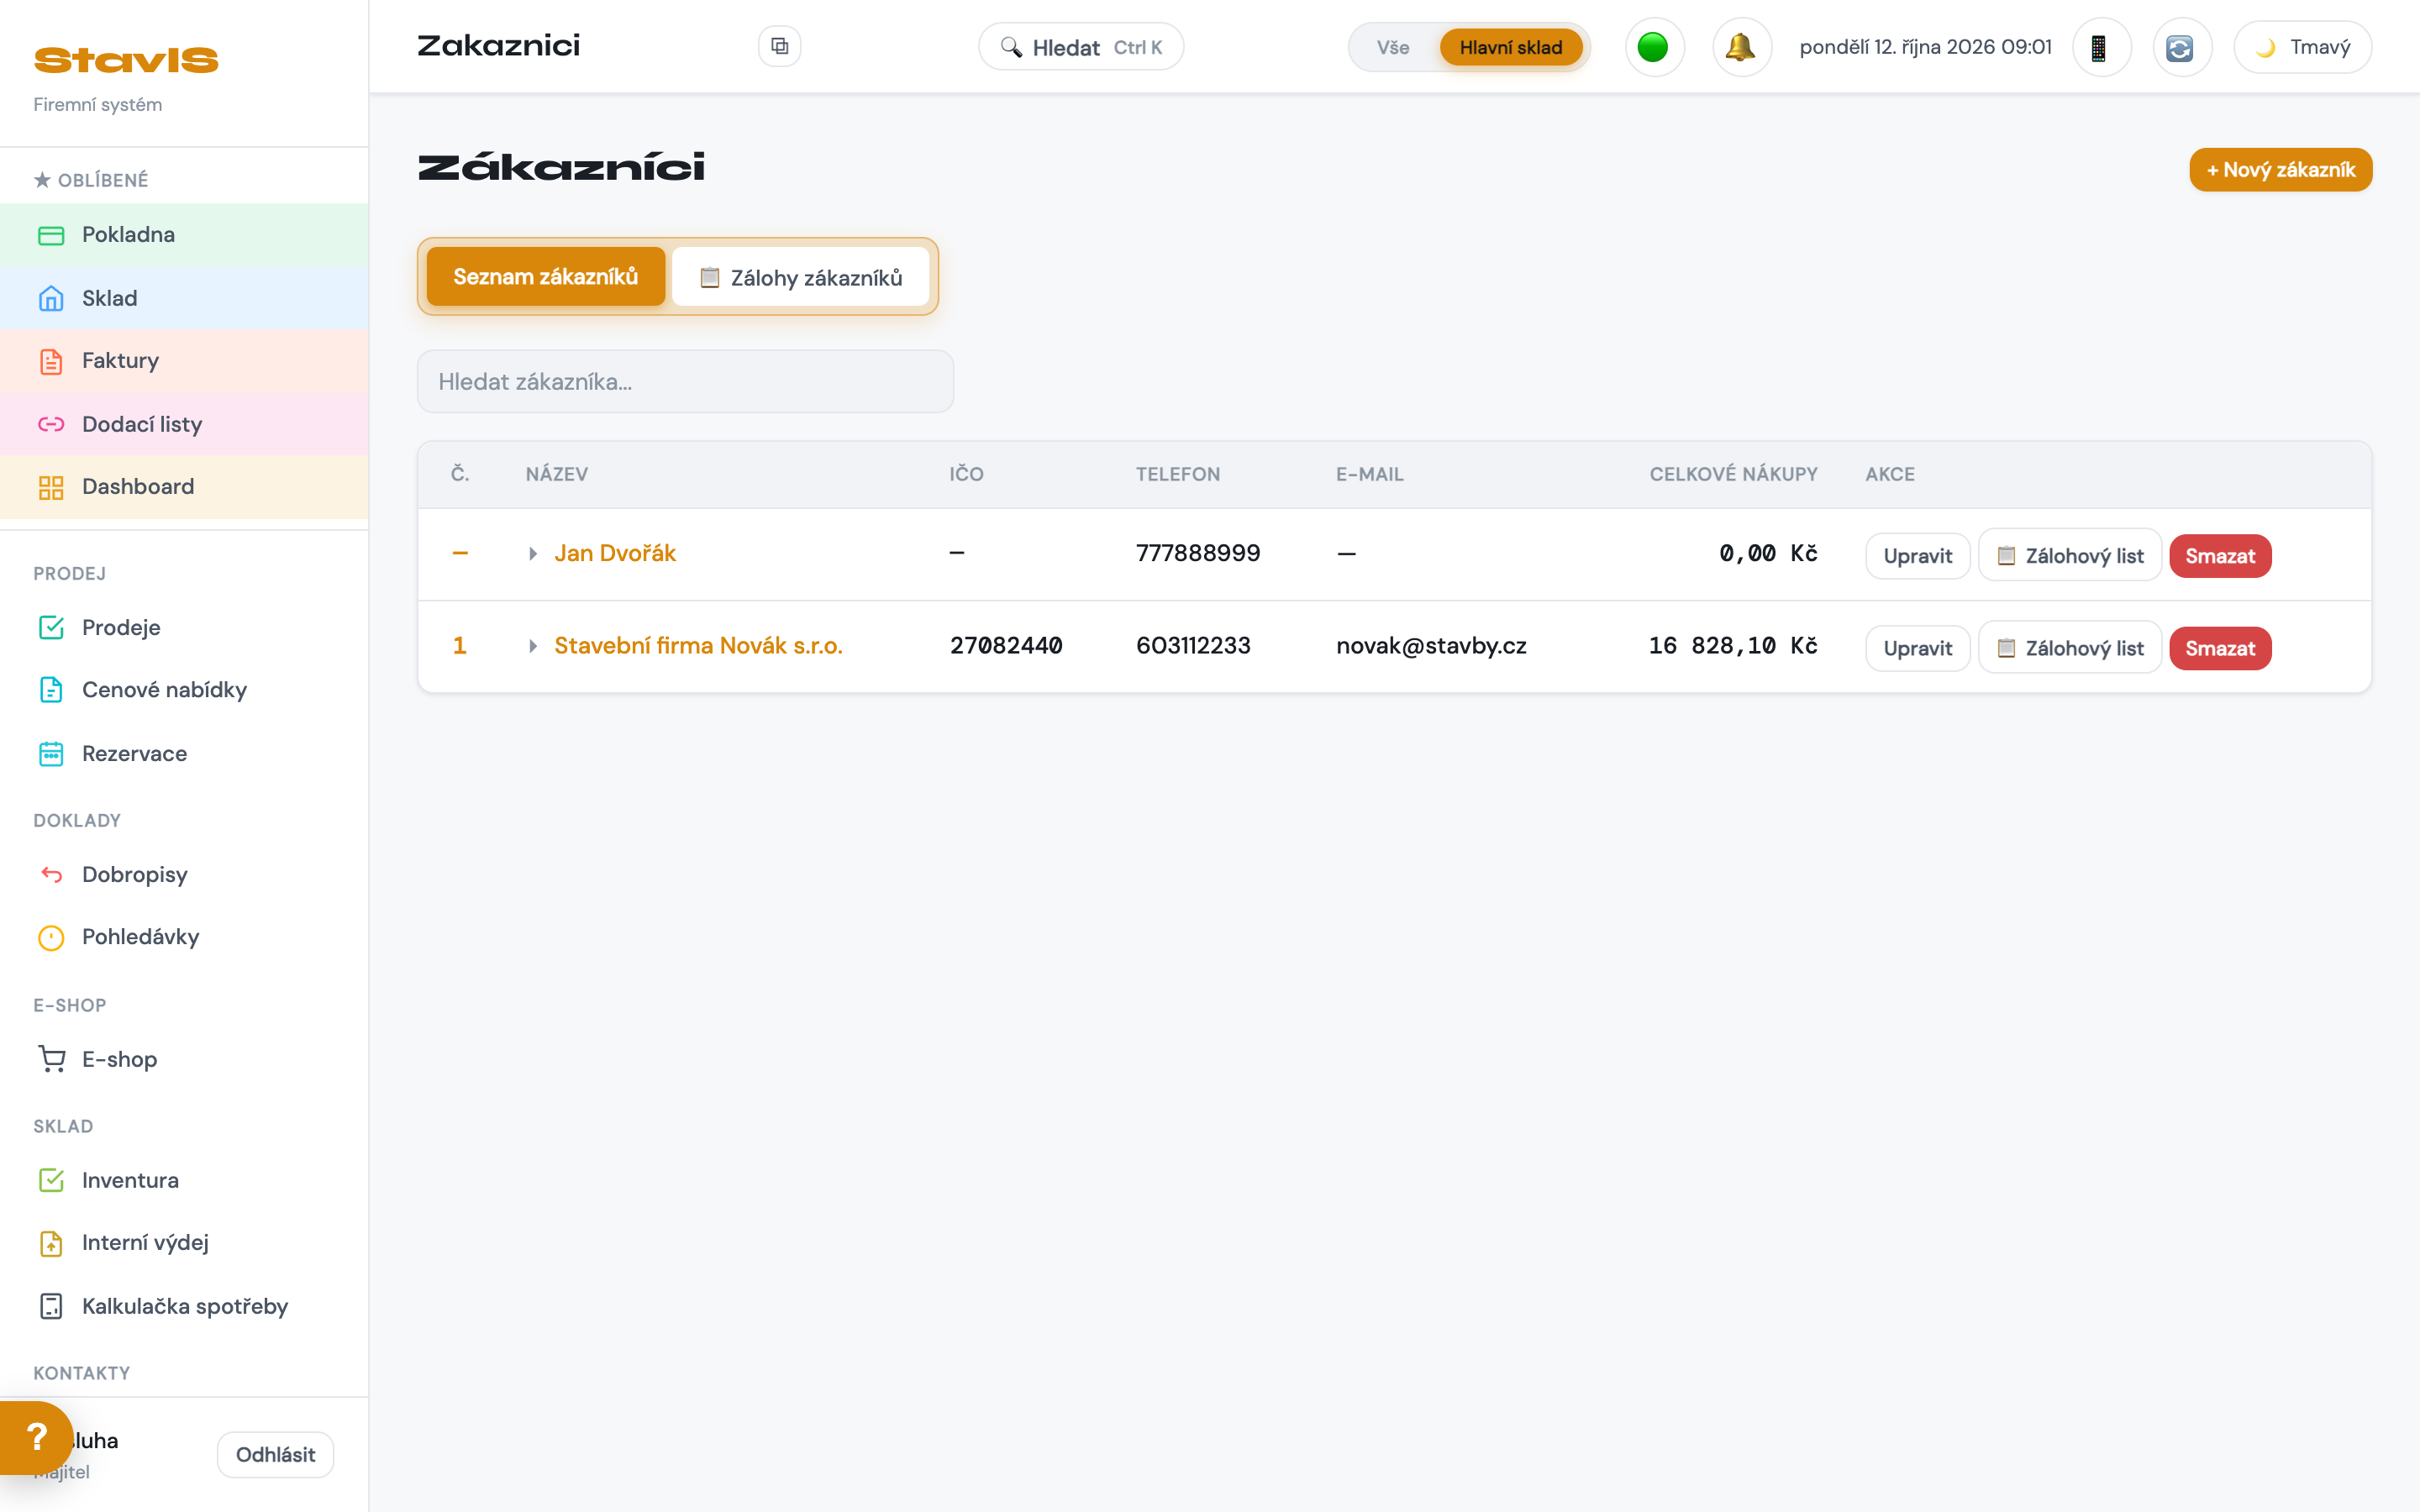Select the Hlavní sklad filter
This screenshot has height=1512, width=2420.
[x=1511, y=47]
